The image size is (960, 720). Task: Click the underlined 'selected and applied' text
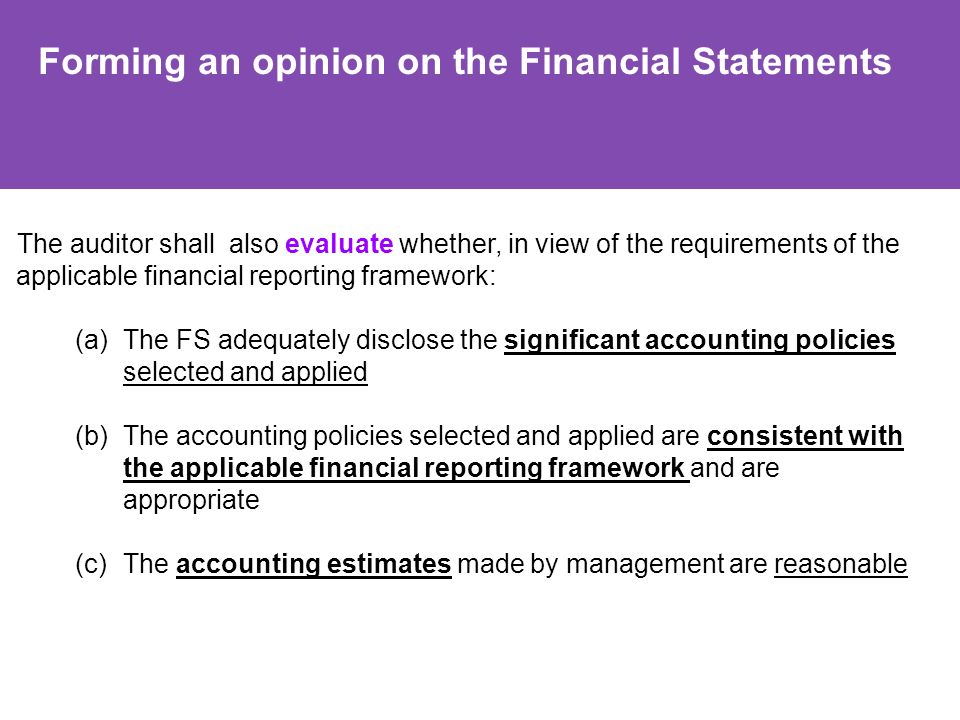(245, 372)
